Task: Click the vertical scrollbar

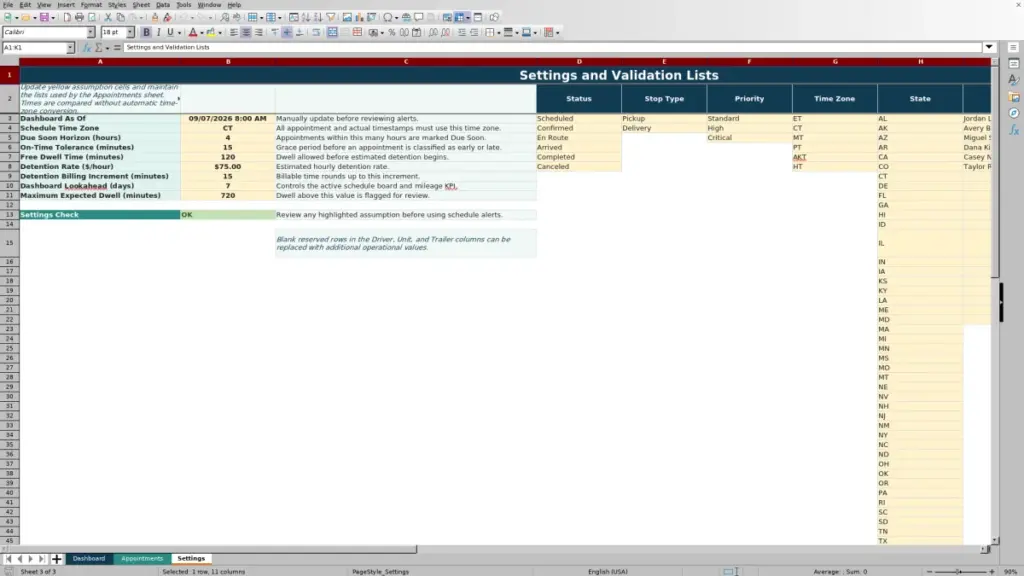Action: 995,300
